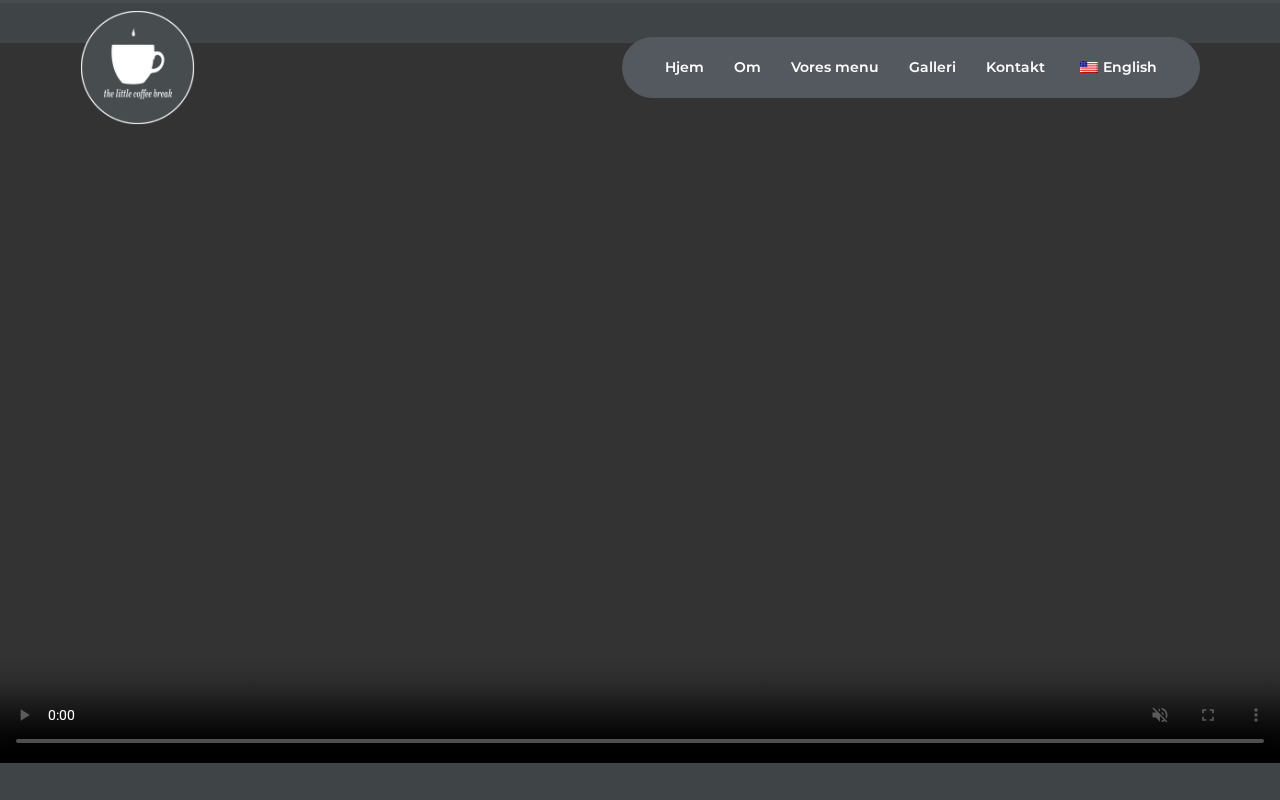The image size is (1280, 800).
Task: Unmute the video audio
Action: coord(1160,715)
